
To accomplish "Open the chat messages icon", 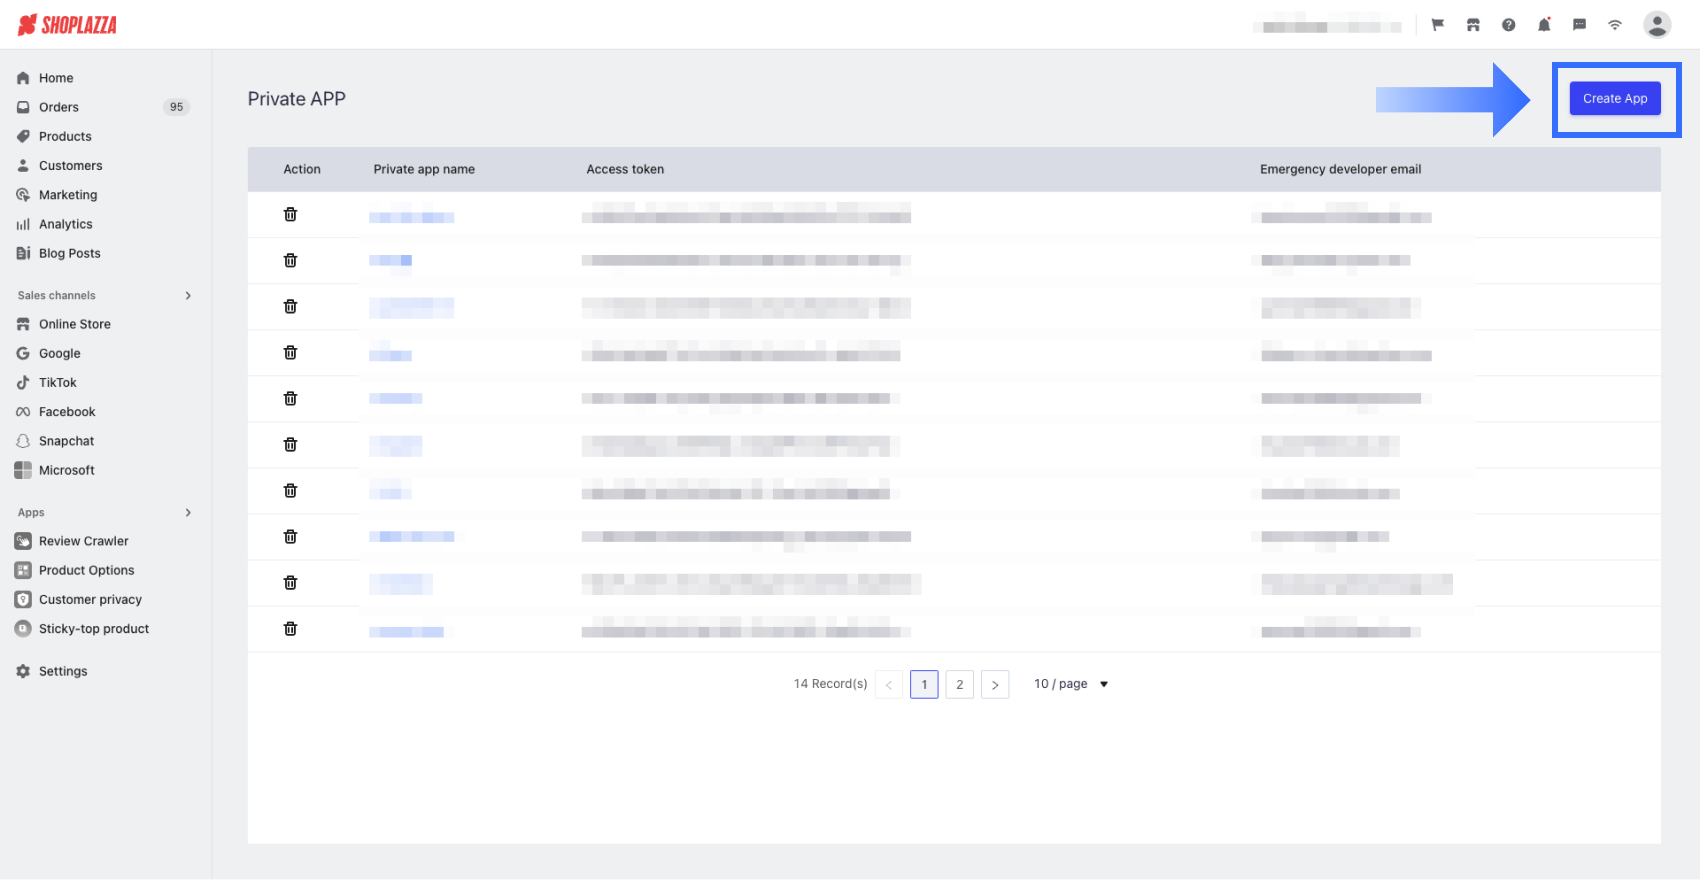I will [1580, 25].
